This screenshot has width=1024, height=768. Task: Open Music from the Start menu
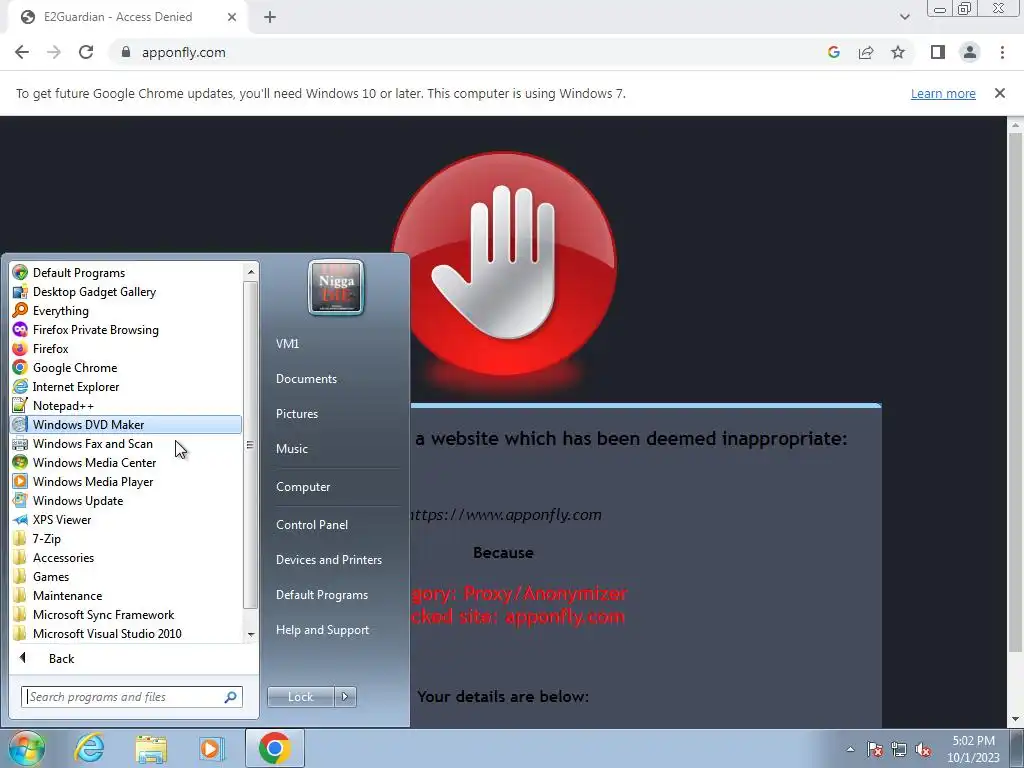click(291, 449)
